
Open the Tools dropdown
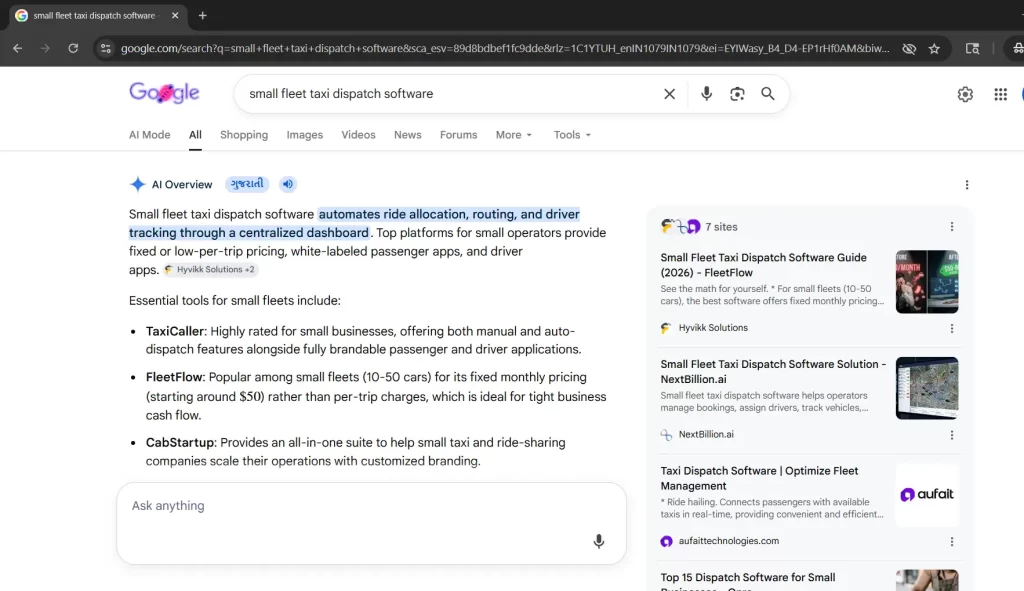tap(572, 135)
